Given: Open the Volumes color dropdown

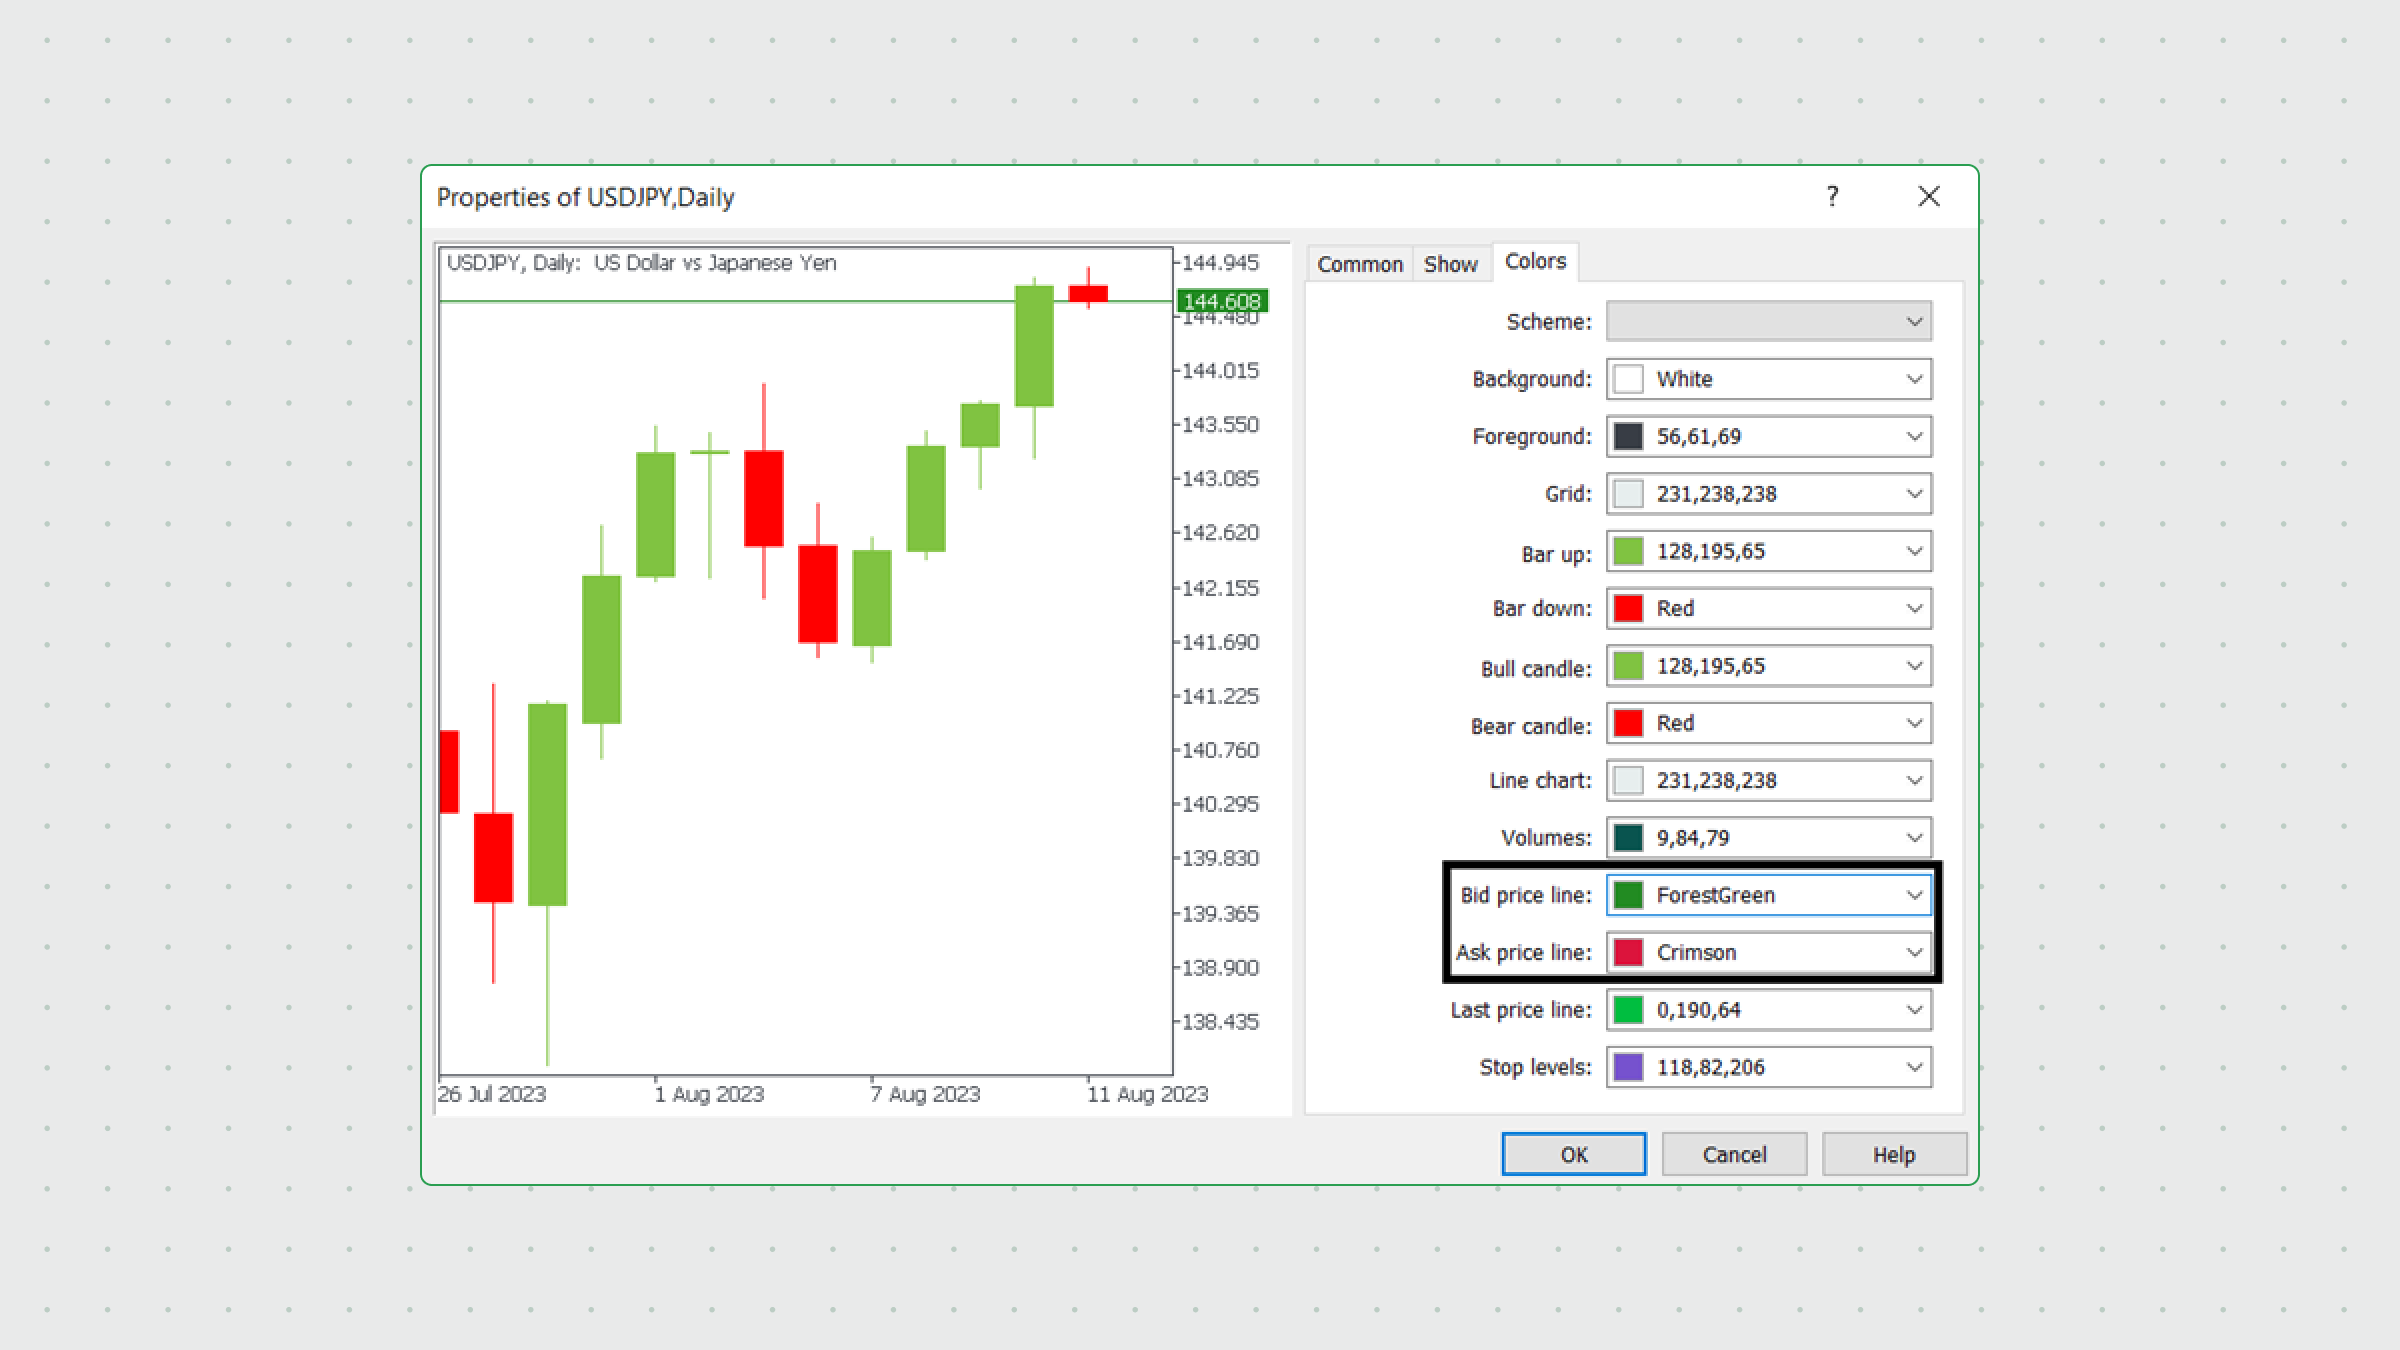Looking at the screenshot, I should (x=1913, y=838).
